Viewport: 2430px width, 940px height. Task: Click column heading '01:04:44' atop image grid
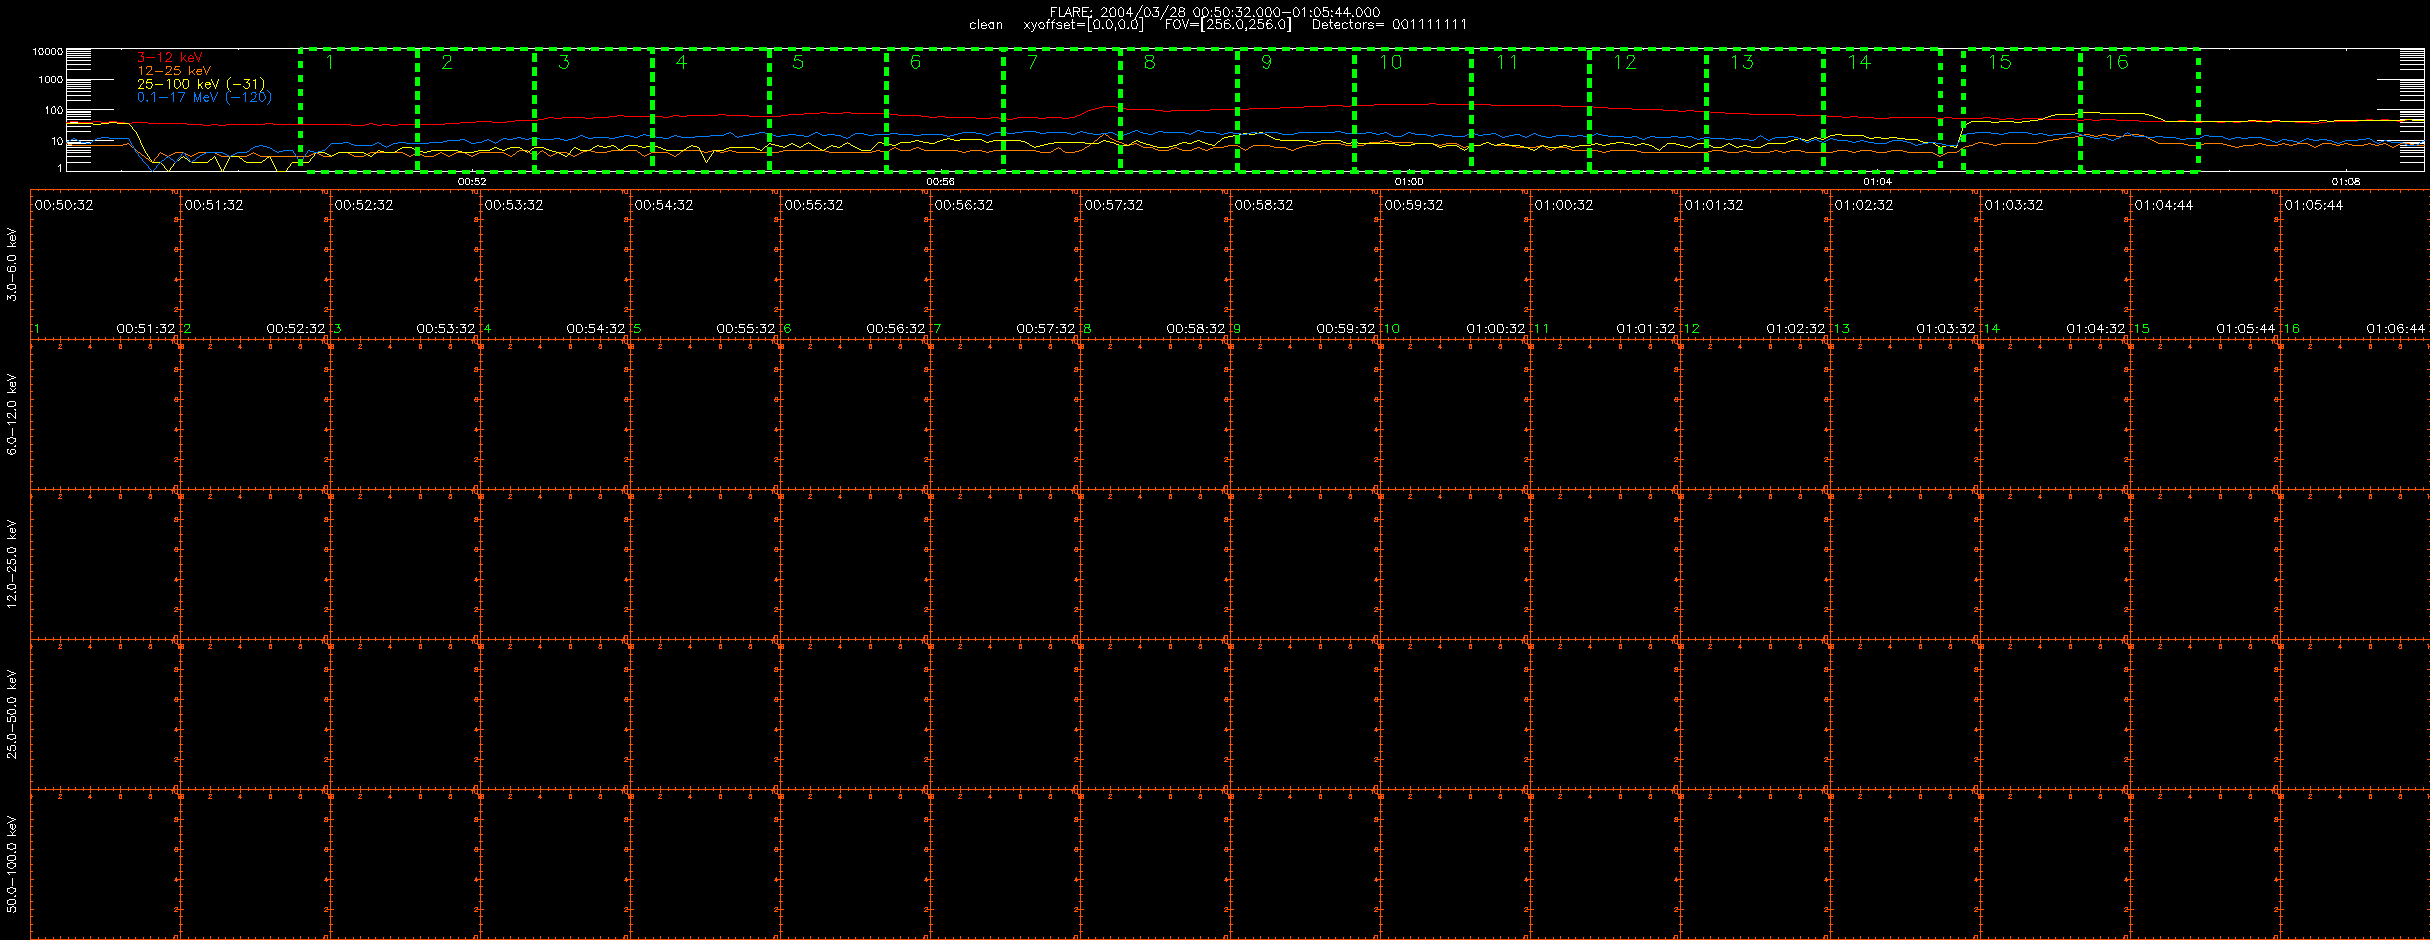point(2164,205)
